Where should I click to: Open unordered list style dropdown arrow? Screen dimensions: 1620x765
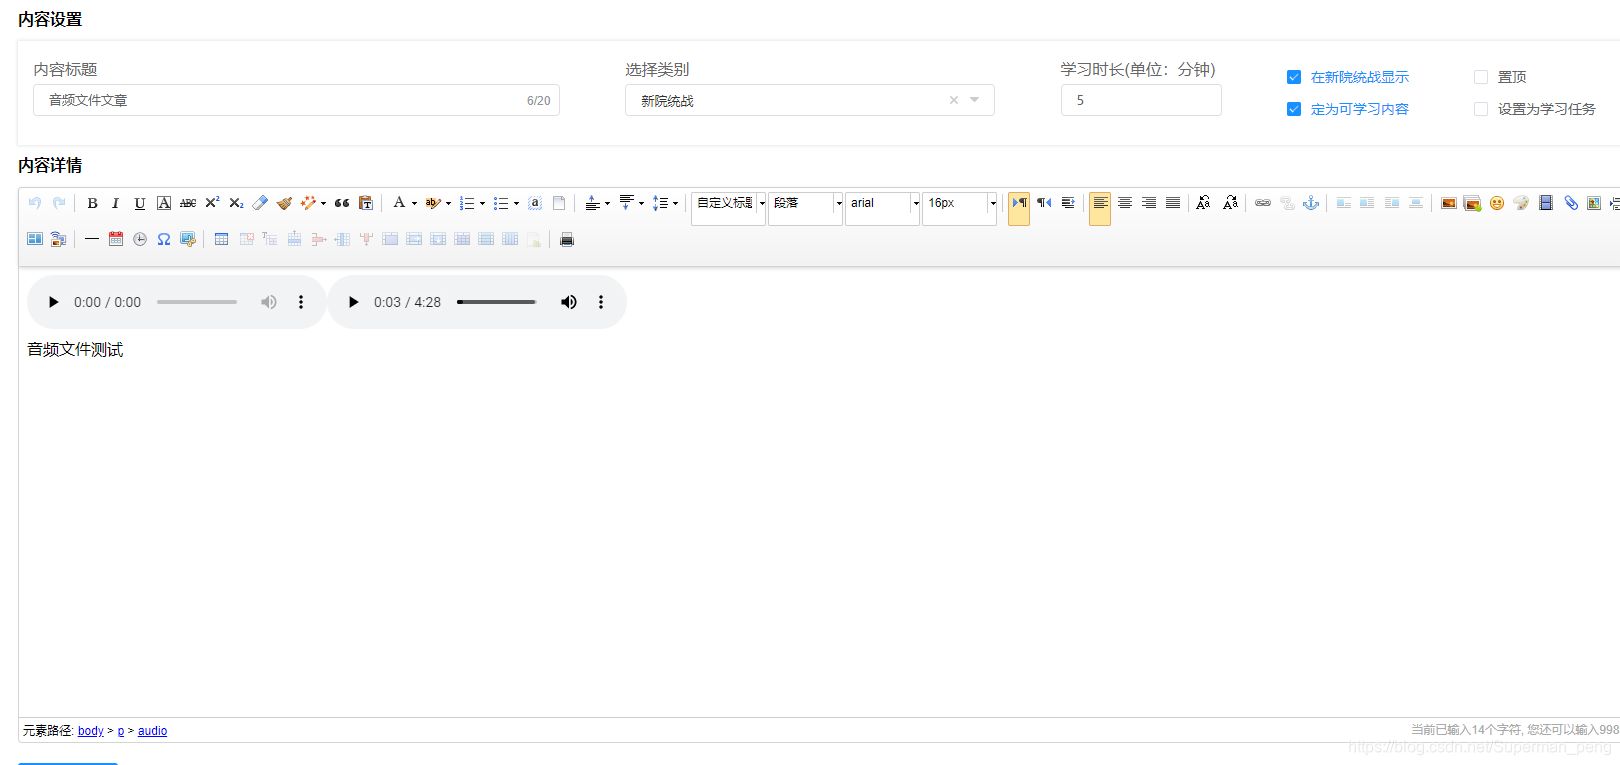coord(516,203)
